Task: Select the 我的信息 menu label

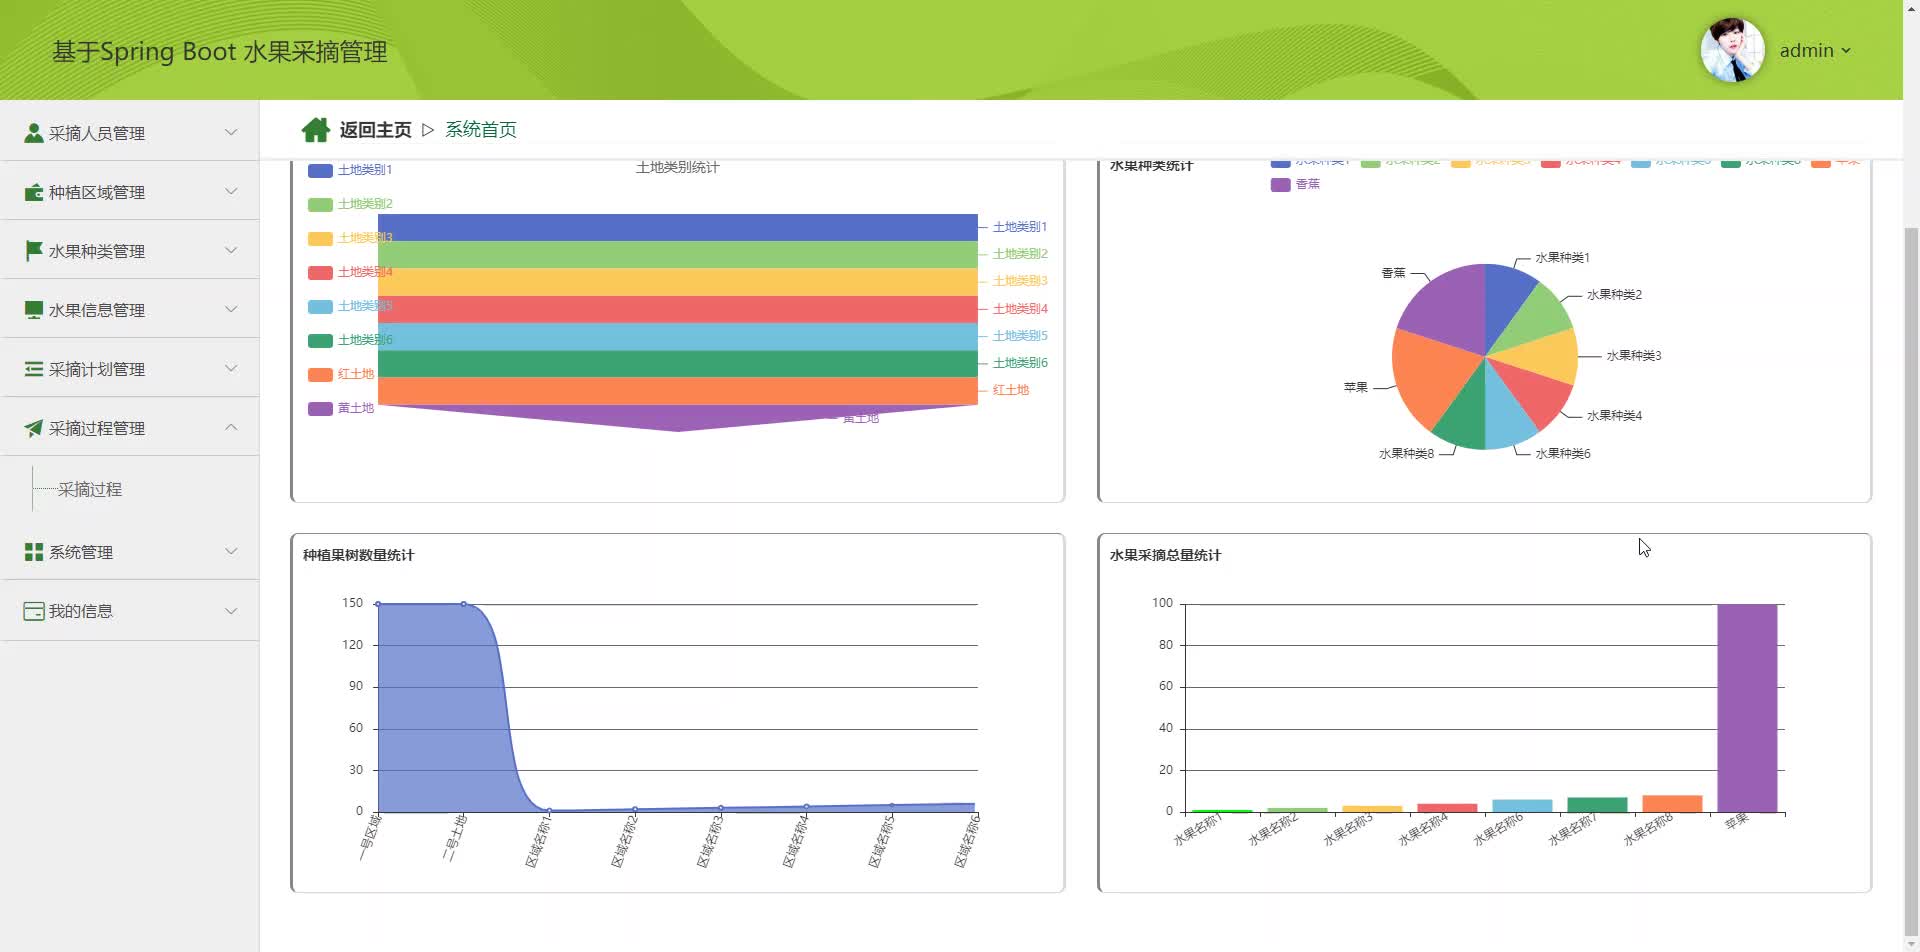Action: pyautogui.click(x=81, y=611)
